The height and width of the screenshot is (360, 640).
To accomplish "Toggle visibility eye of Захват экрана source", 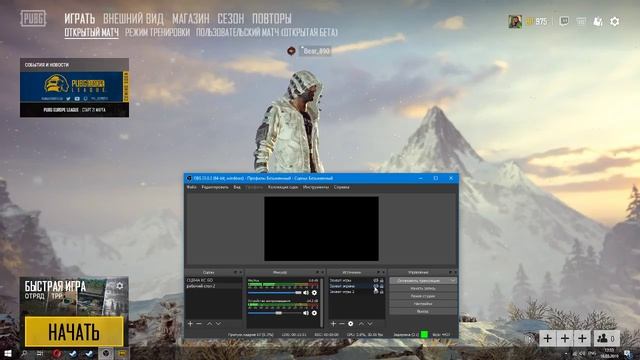I will pyautogui.click(x=376, y=286).
